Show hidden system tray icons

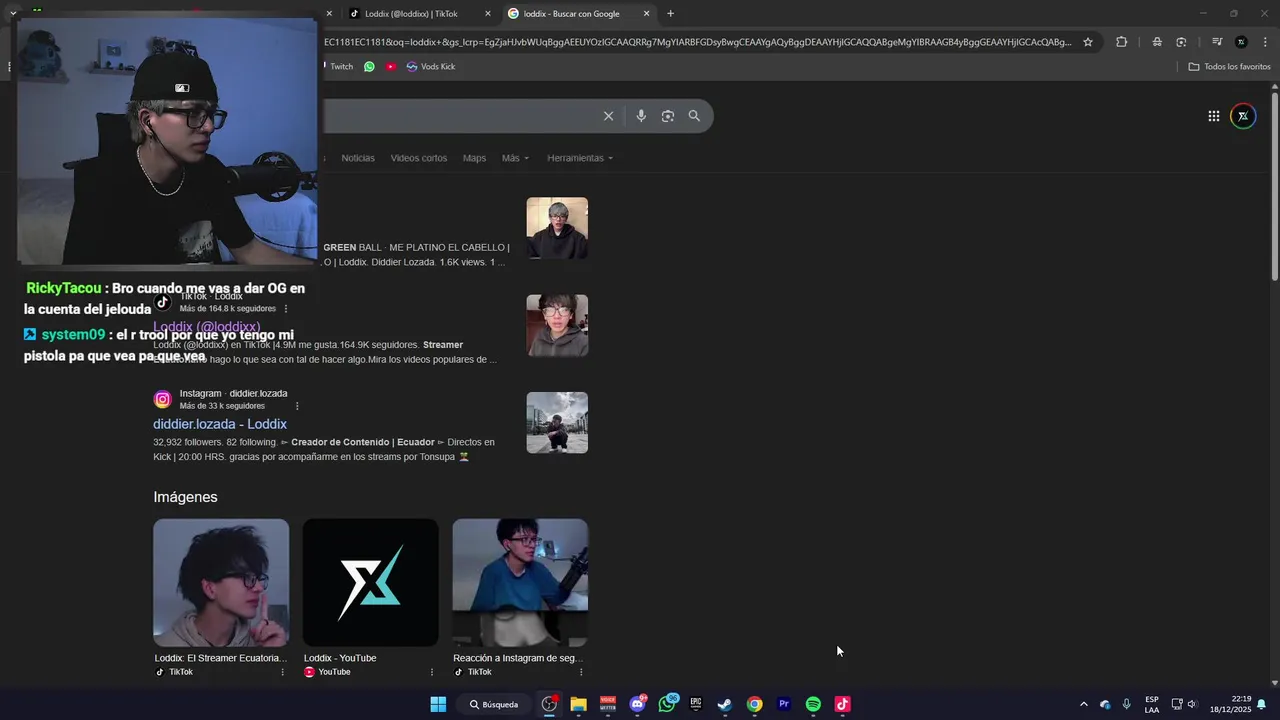[x=1083, y=704]
